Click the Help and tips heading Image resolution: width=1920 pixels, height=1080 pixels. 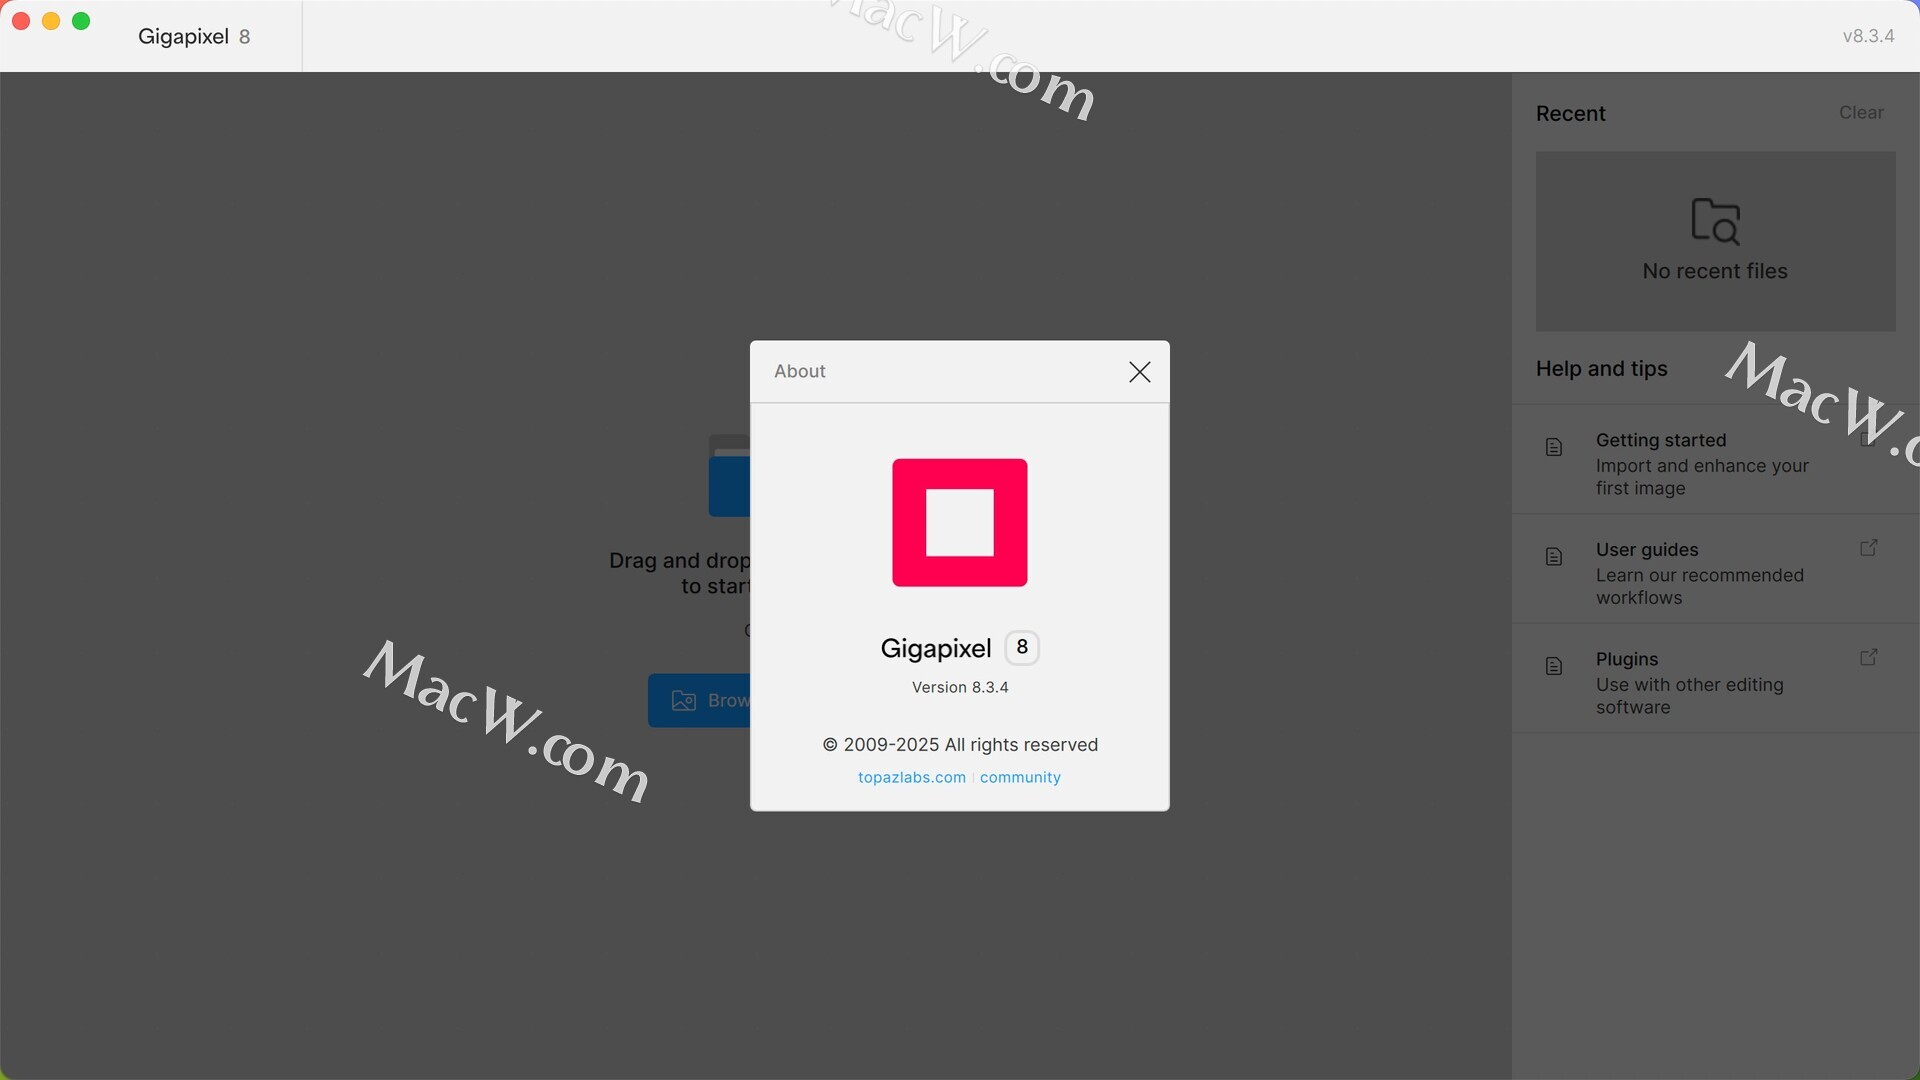coord(1601,369)
